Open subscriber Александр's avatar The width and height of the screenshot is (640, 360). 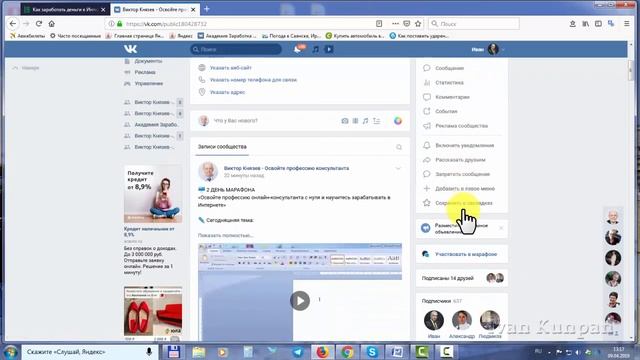[x=462, y=320]
